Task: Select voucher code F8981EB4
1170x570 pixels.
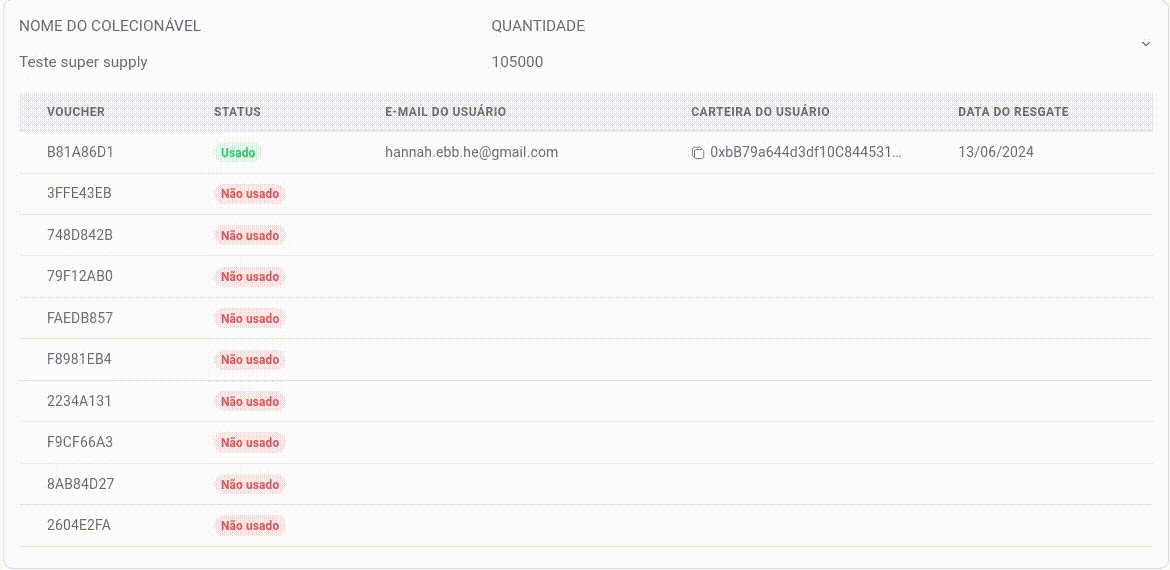Action: (x=80, y=359)
